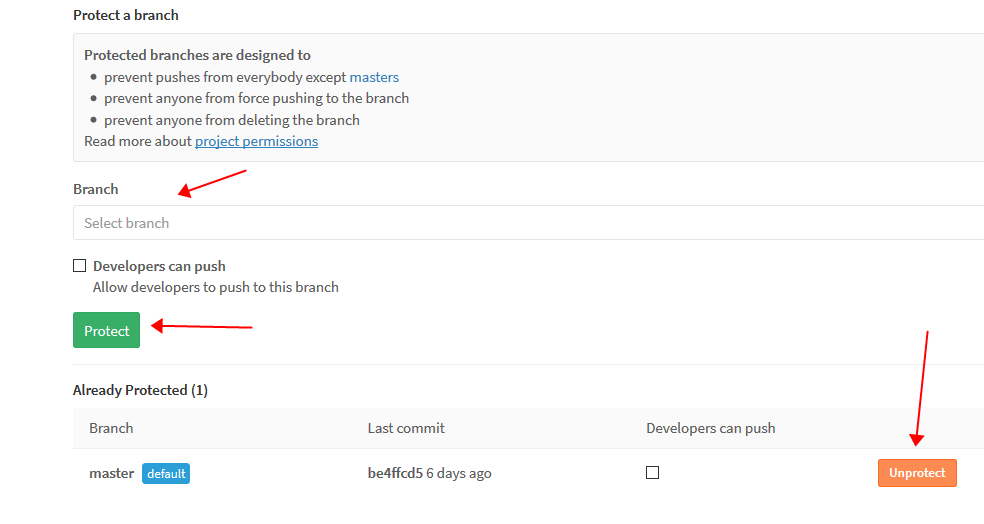984x524 pixels.
Task: Click the green Protect button
Action: click(106, 331)
